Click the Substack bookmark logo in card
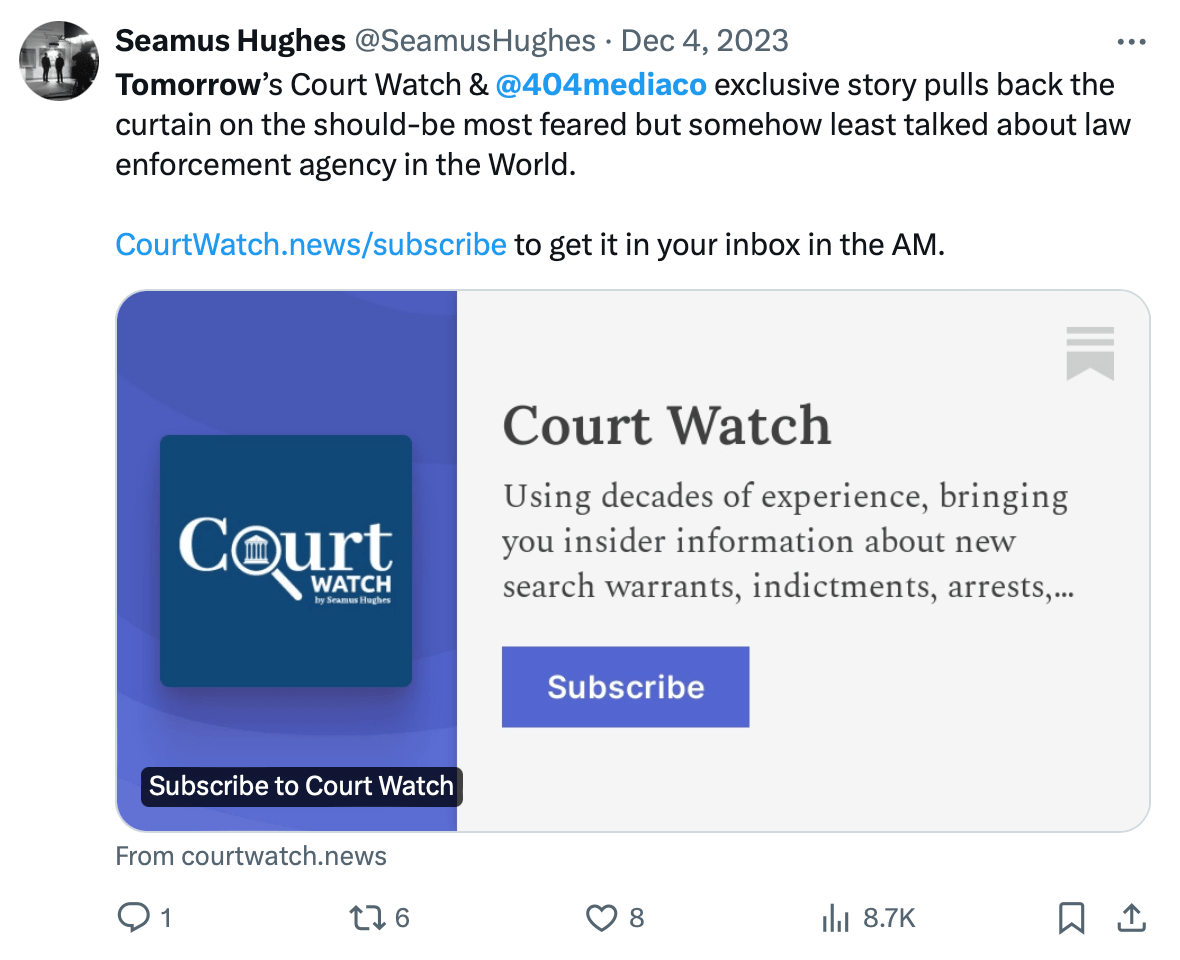The image size is (1180, 960). click(1090, 354)
